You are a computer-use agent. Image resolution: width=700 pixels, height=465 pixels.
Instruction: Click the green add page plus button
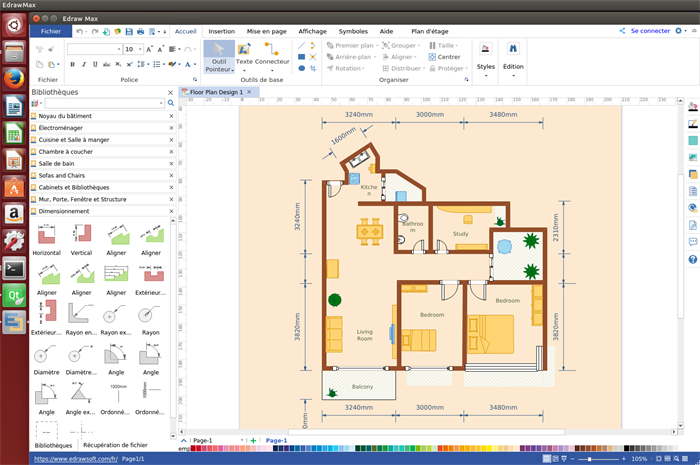click(253, 440)
